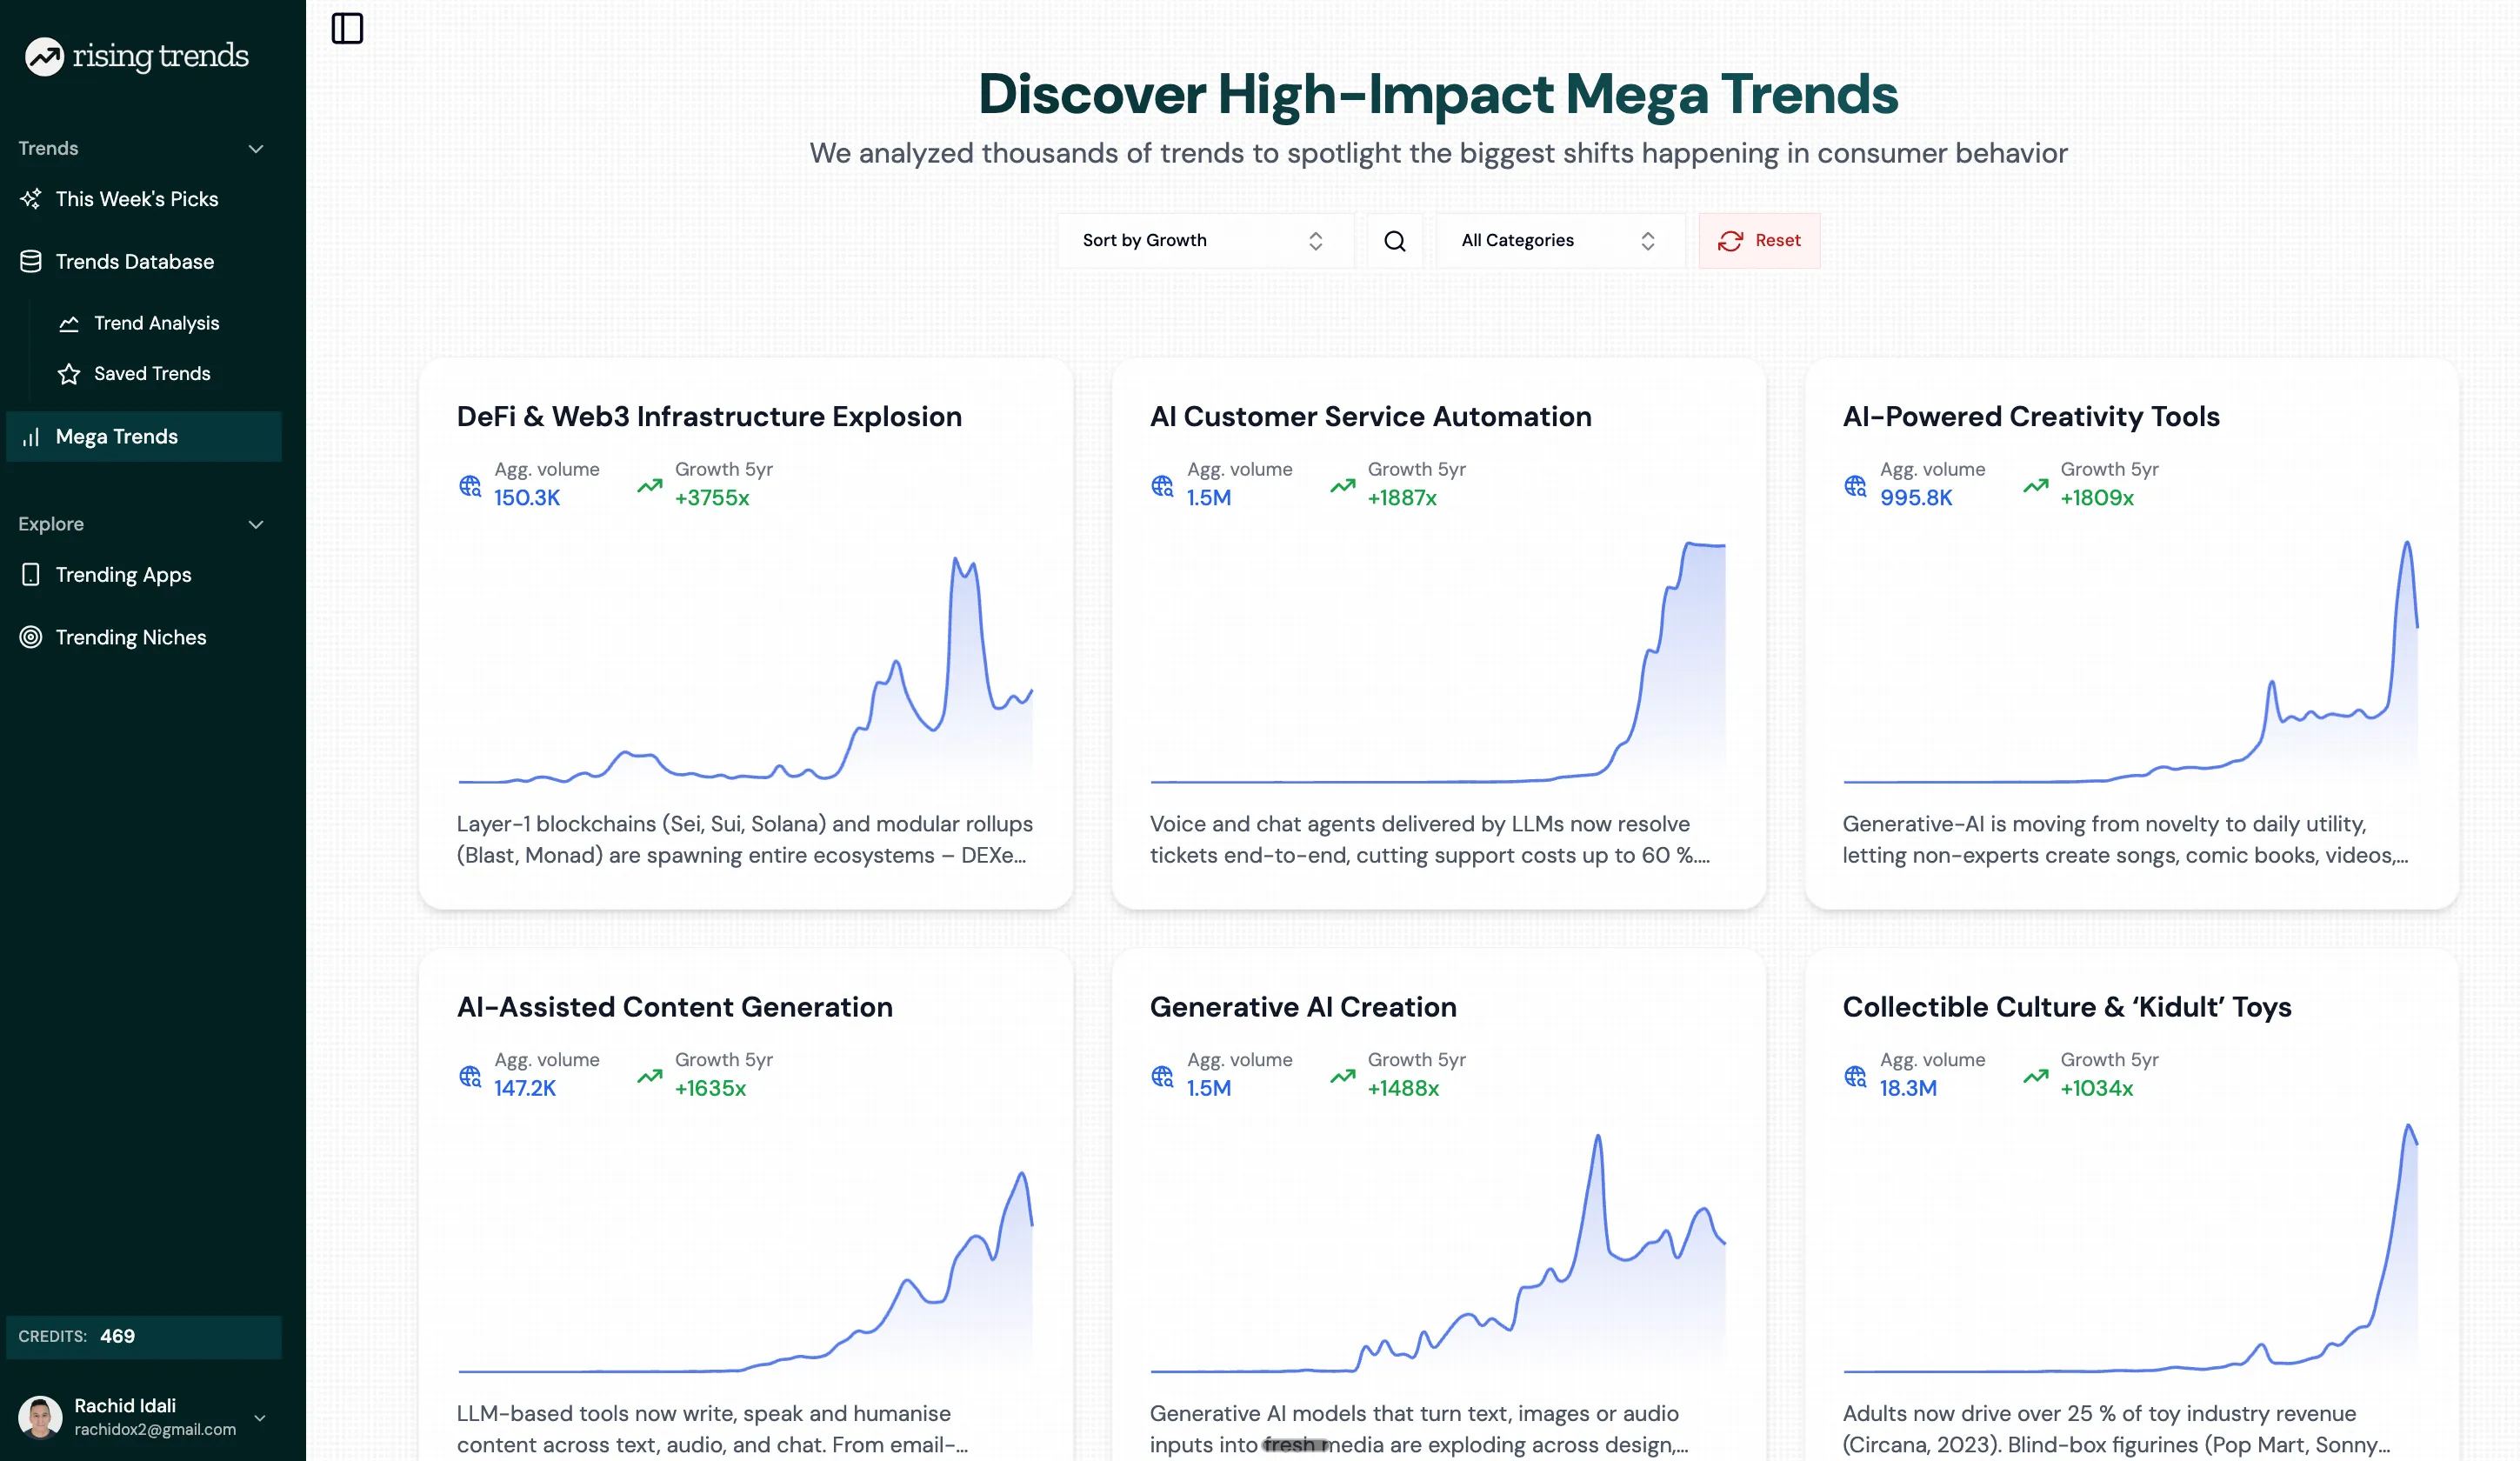Viewport: 2520px width, 1461px height.
Task: Select the Saved Trends star icon
Action: coord(68,374)
